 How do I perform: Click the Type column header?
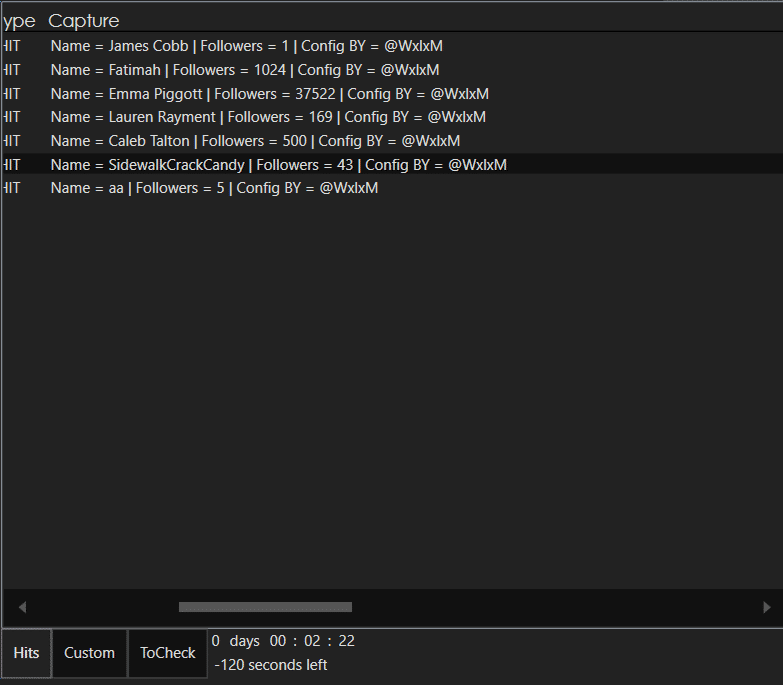[x=19, y=21]
